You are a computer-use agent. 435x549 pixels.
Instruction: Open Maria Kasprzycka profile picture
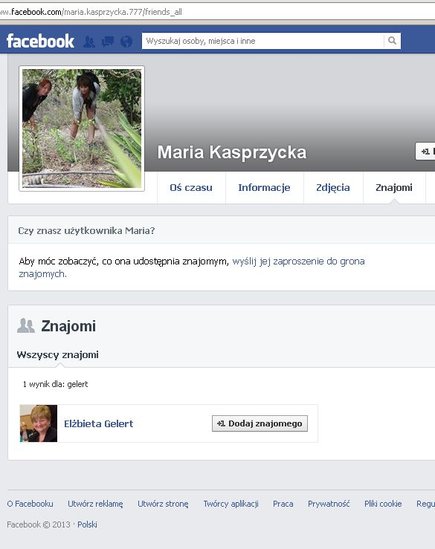82,128
